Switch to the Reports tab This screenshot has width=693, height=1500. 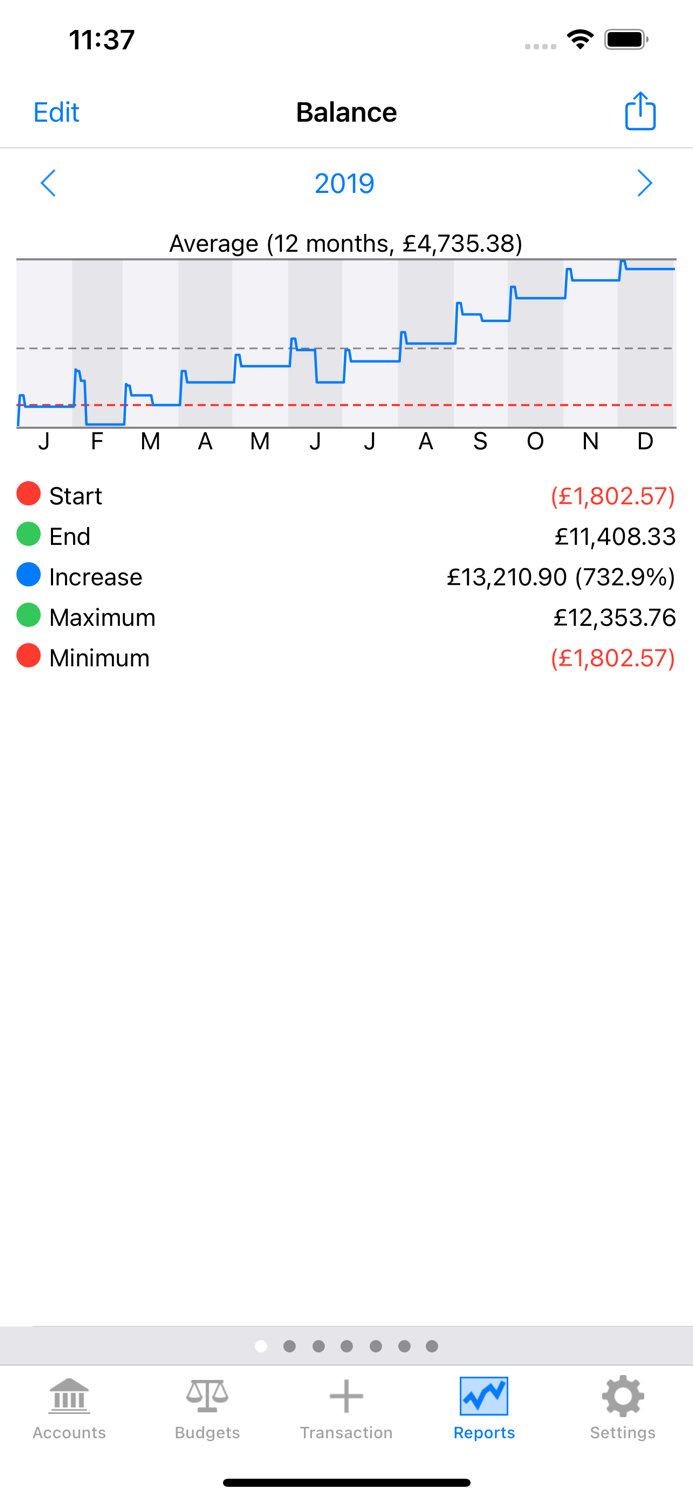[483, 1409]
